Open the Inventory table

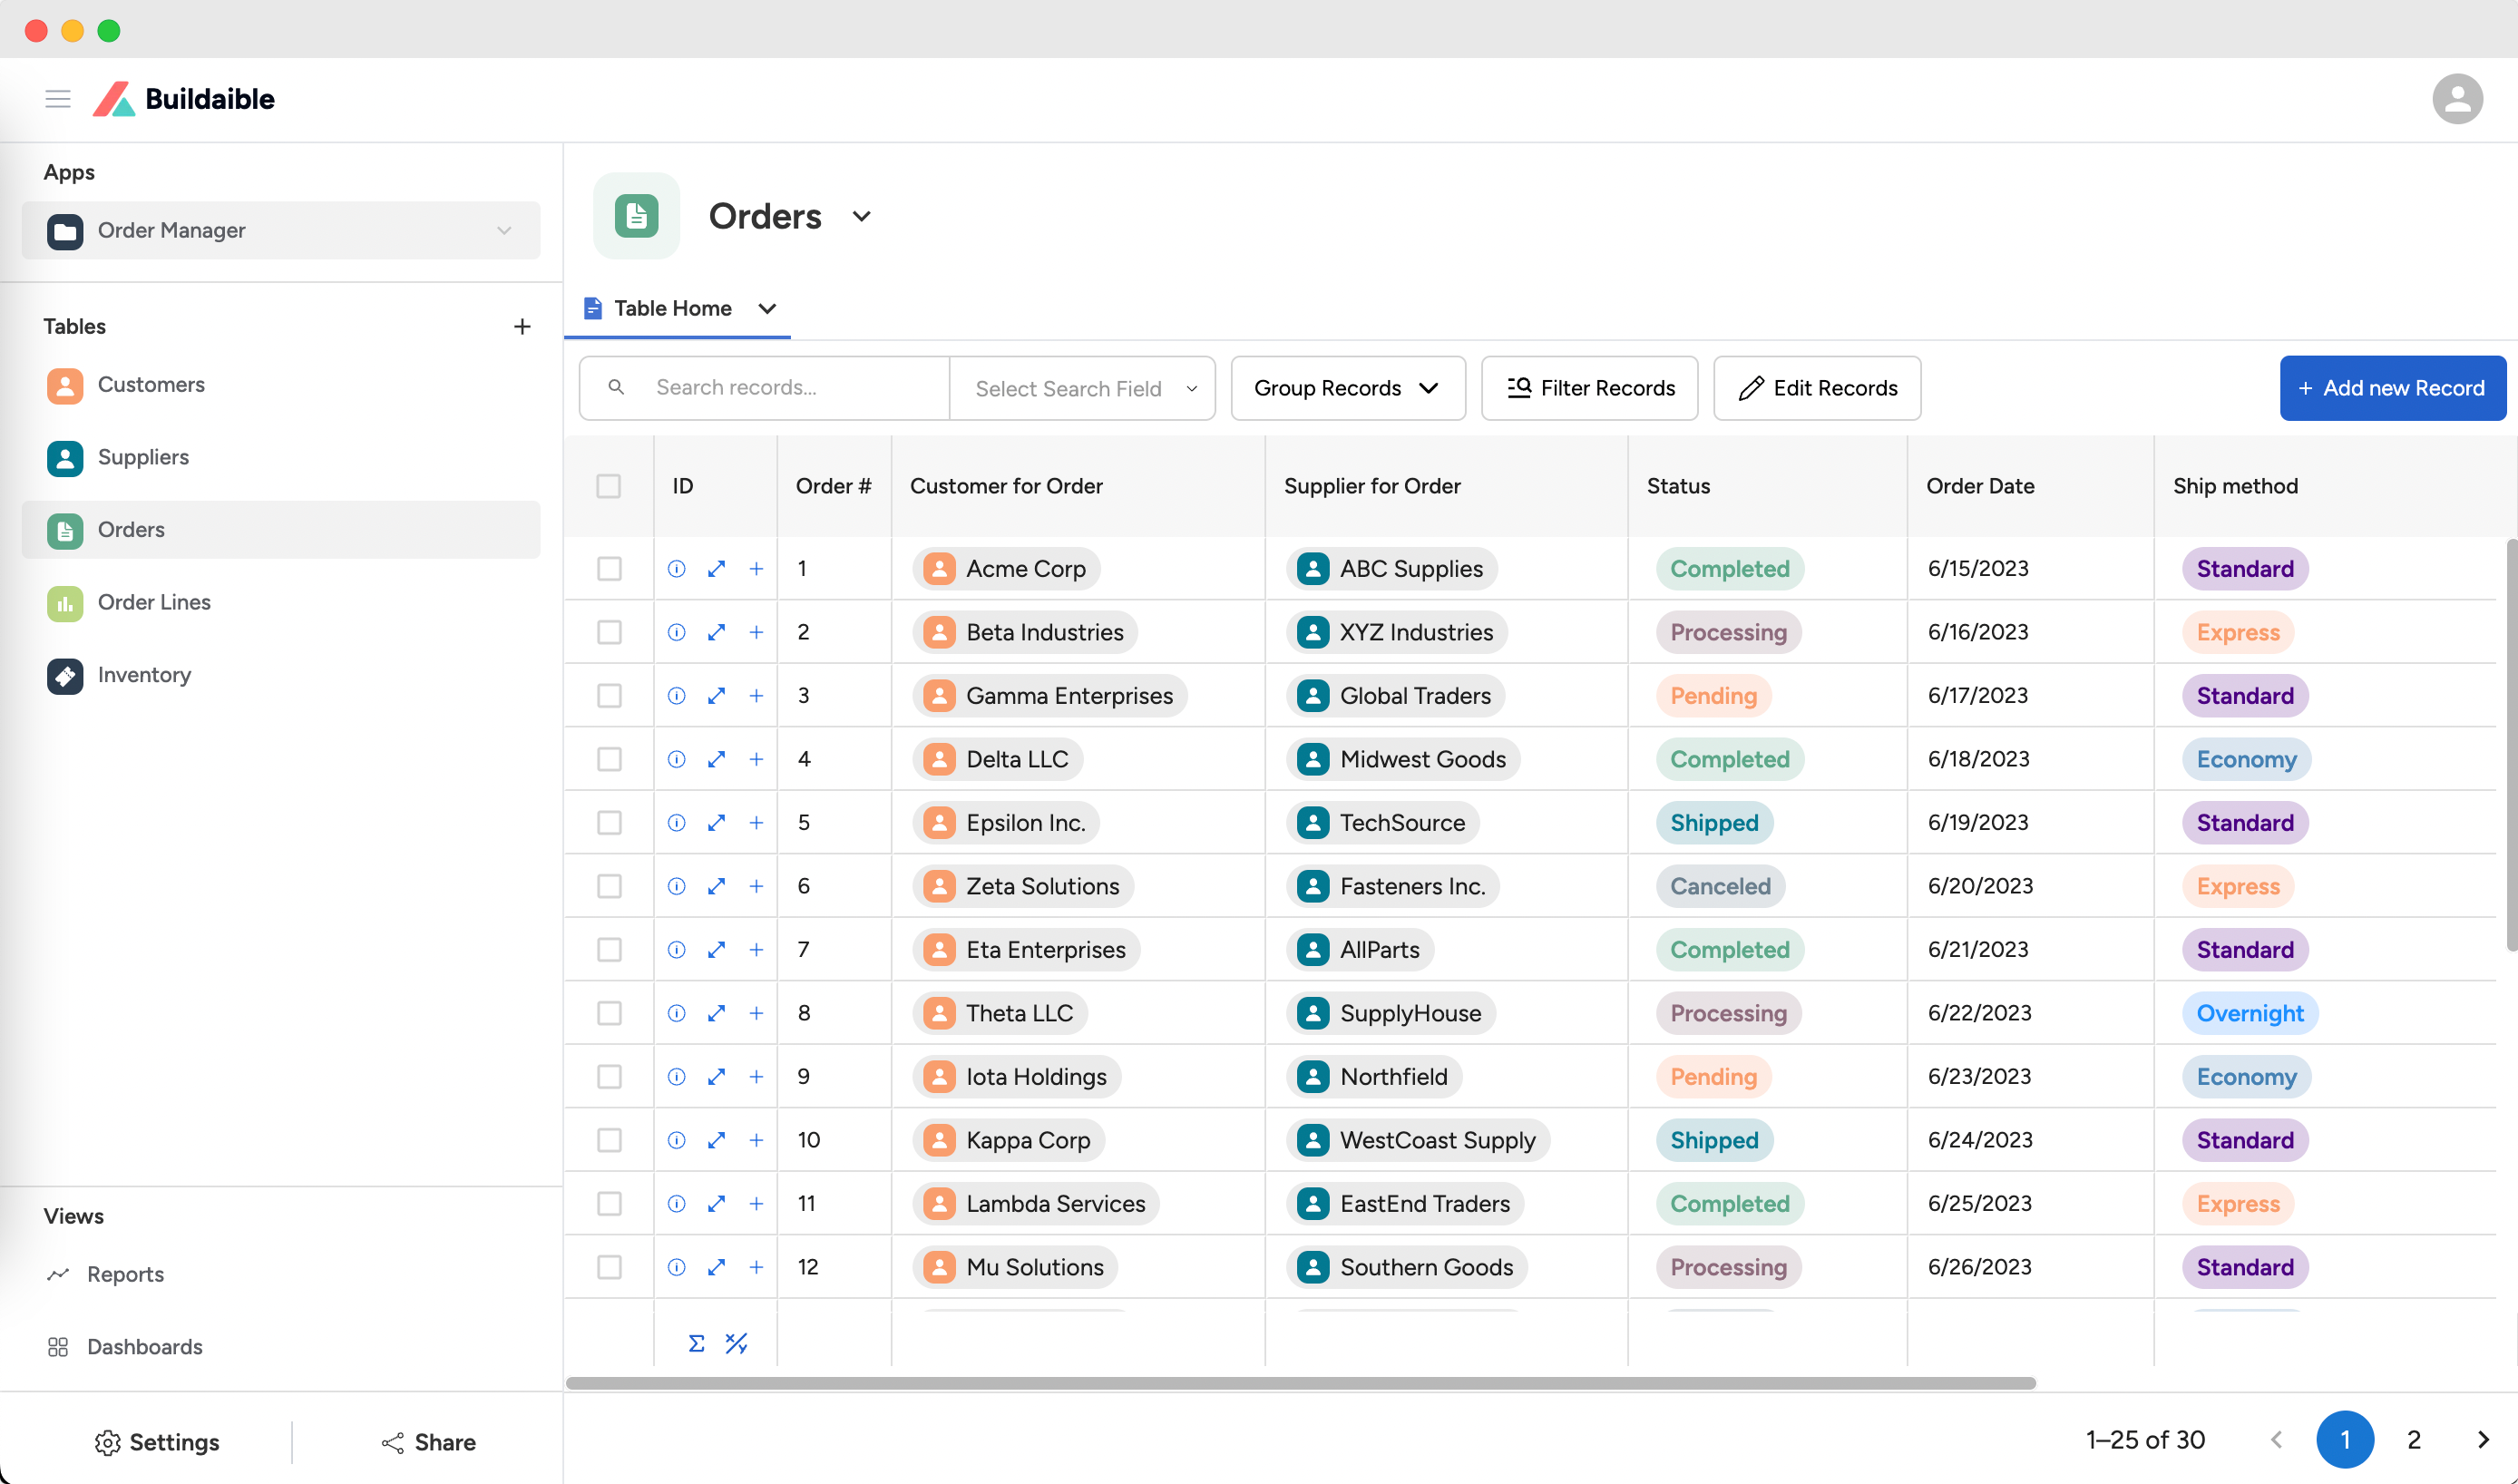281,675
